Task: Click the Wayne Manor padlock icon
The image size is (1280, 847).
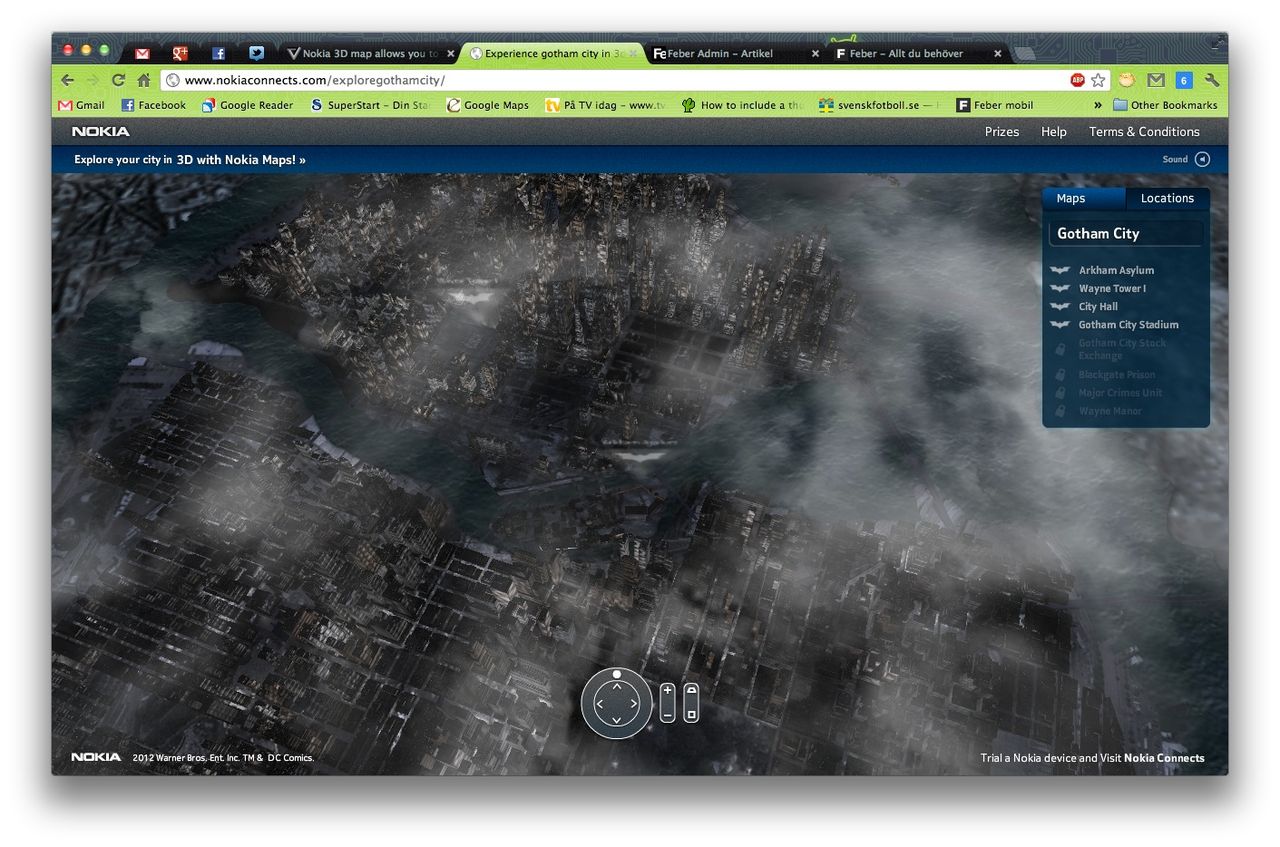Action: (1062, 410)
